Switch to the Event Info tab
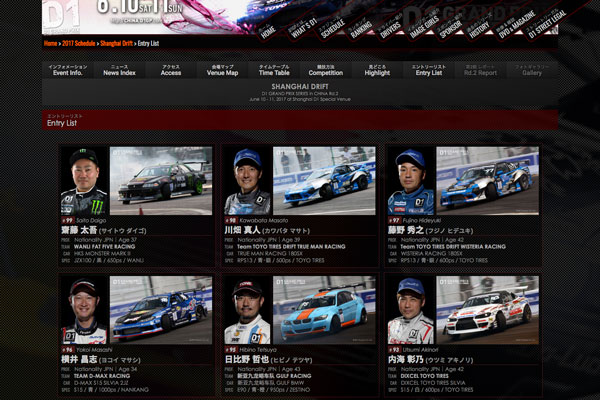The width and height of the screenshot is (600, 400). [x=69, y=70]
